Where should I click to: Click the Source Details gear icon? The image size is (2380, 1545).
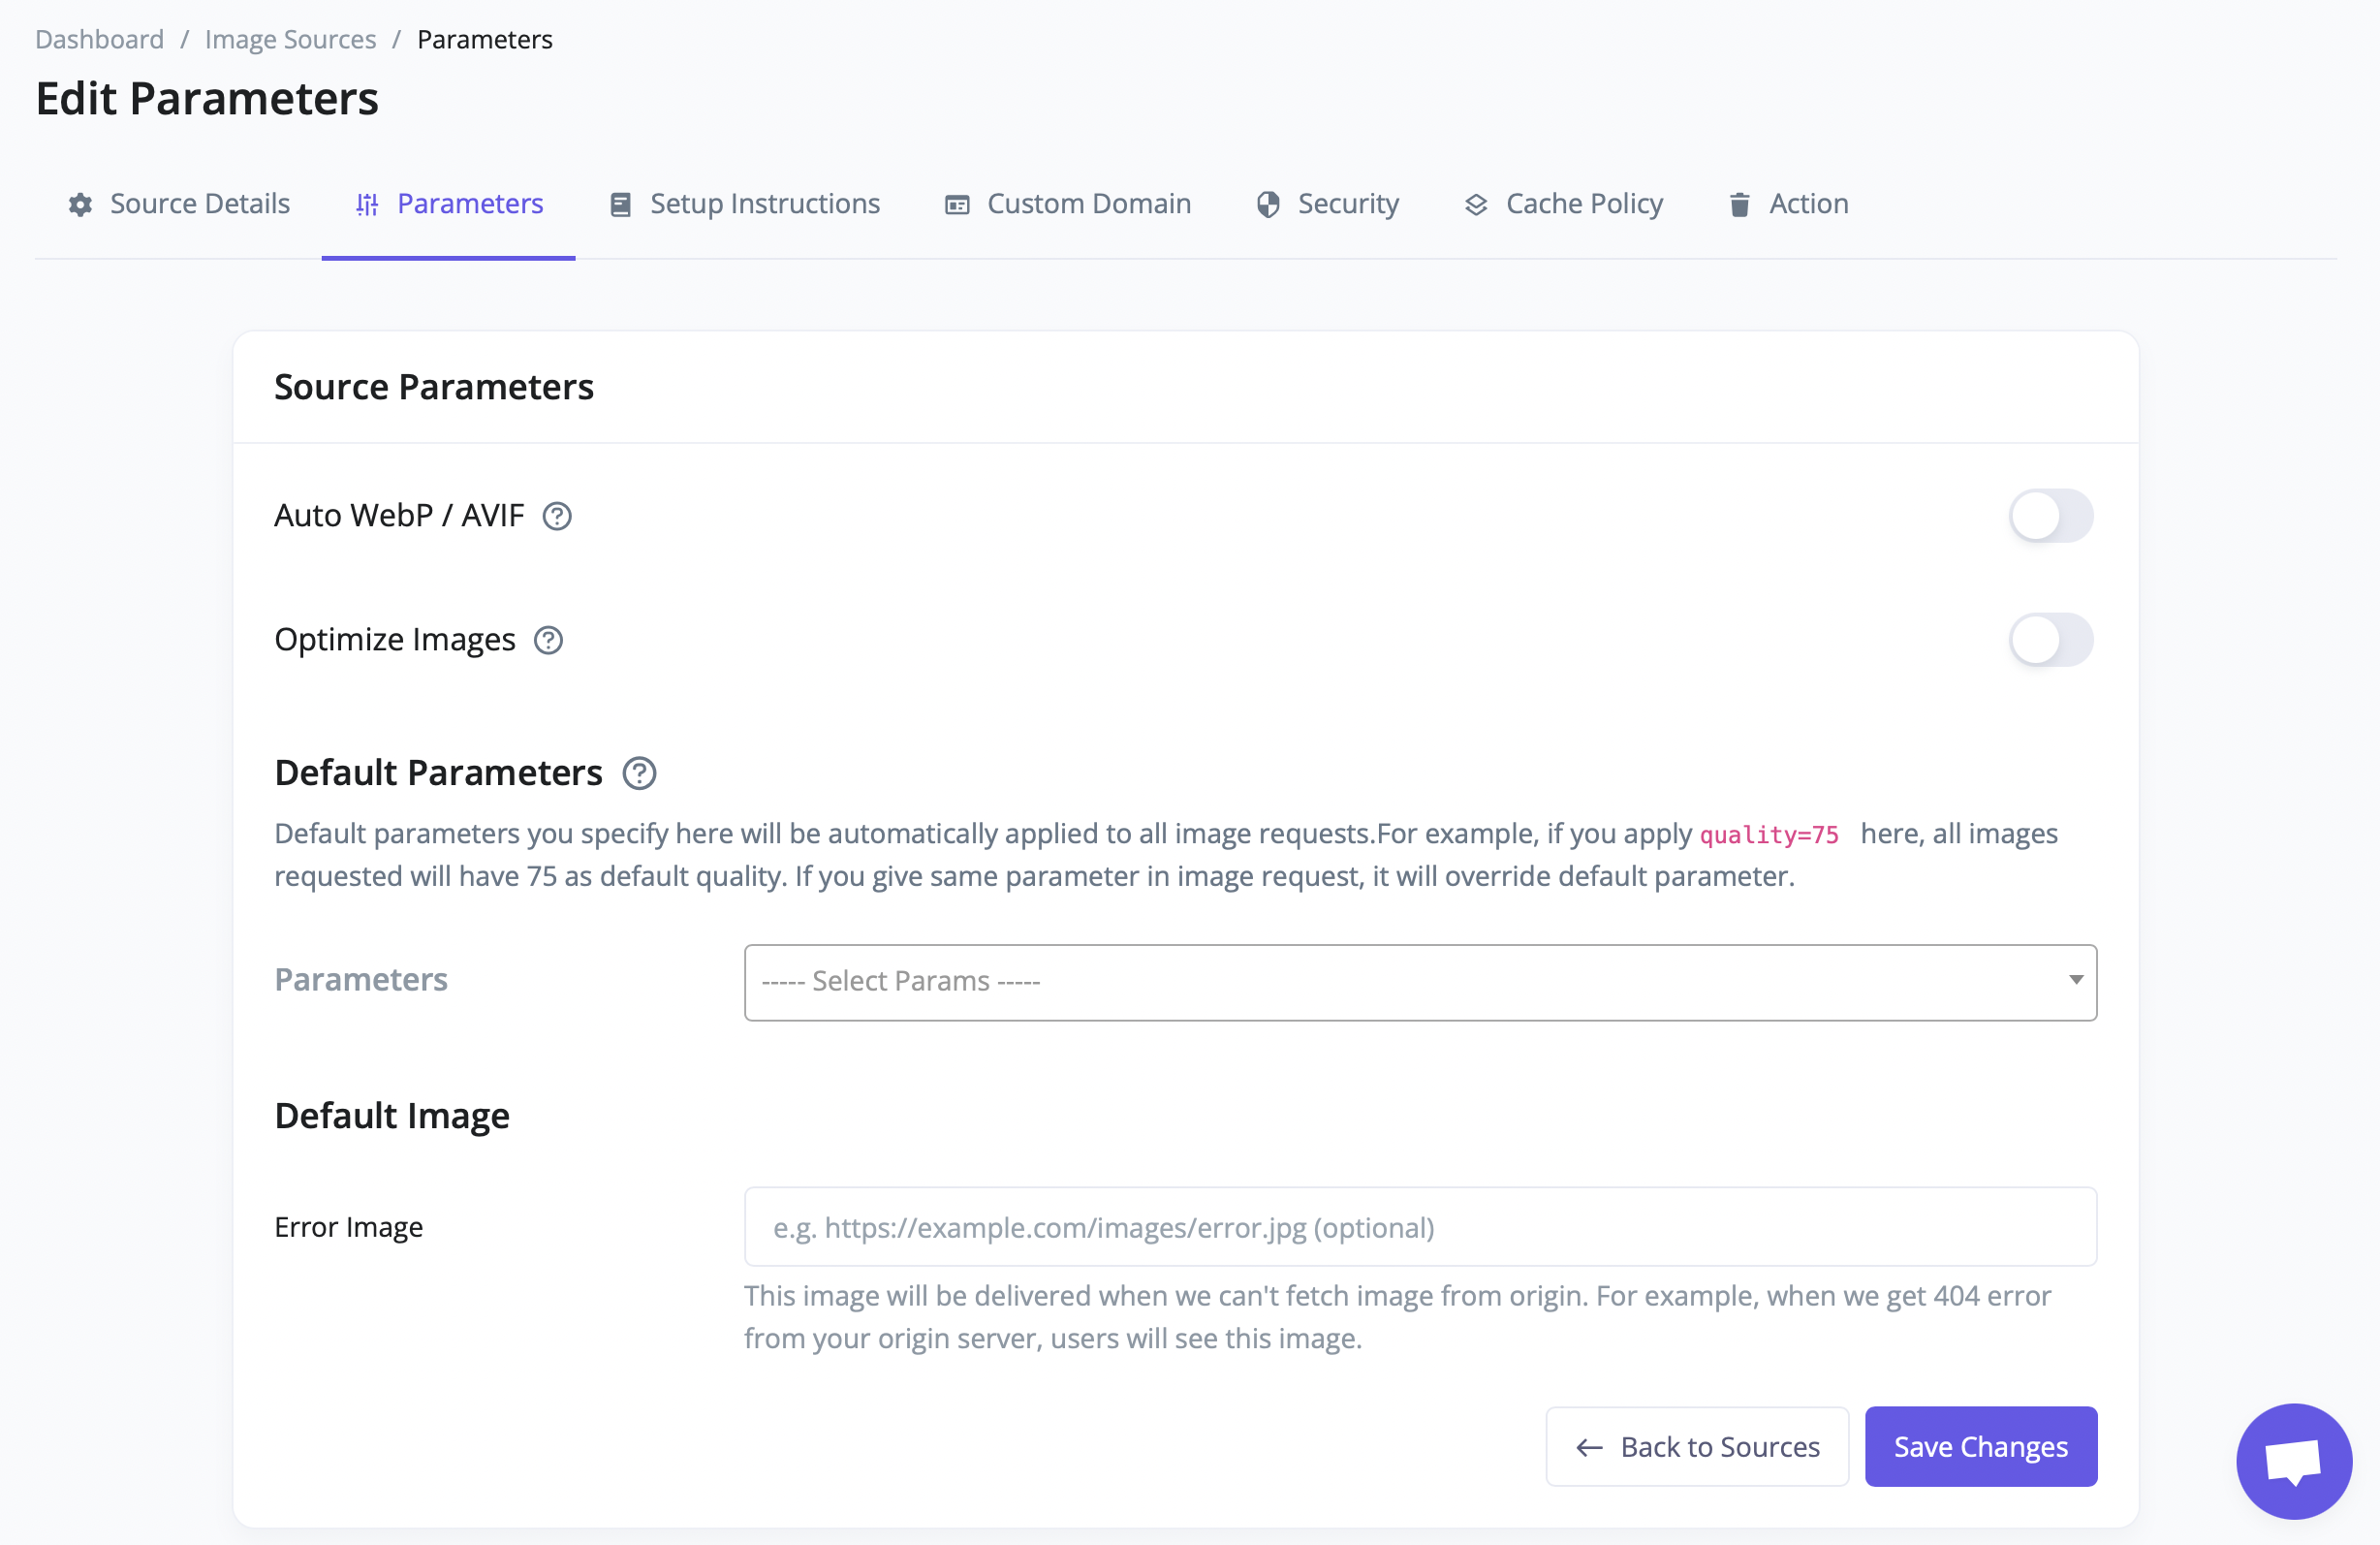coord(80,205)
